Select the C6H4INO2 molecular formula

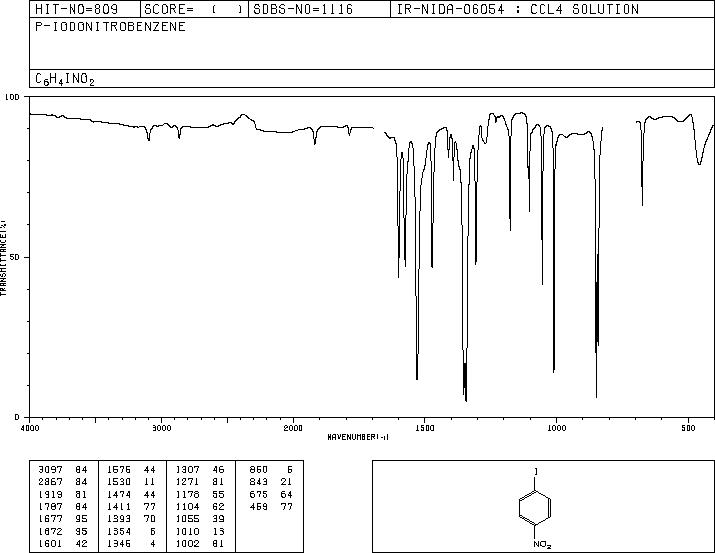click(65, 79)
